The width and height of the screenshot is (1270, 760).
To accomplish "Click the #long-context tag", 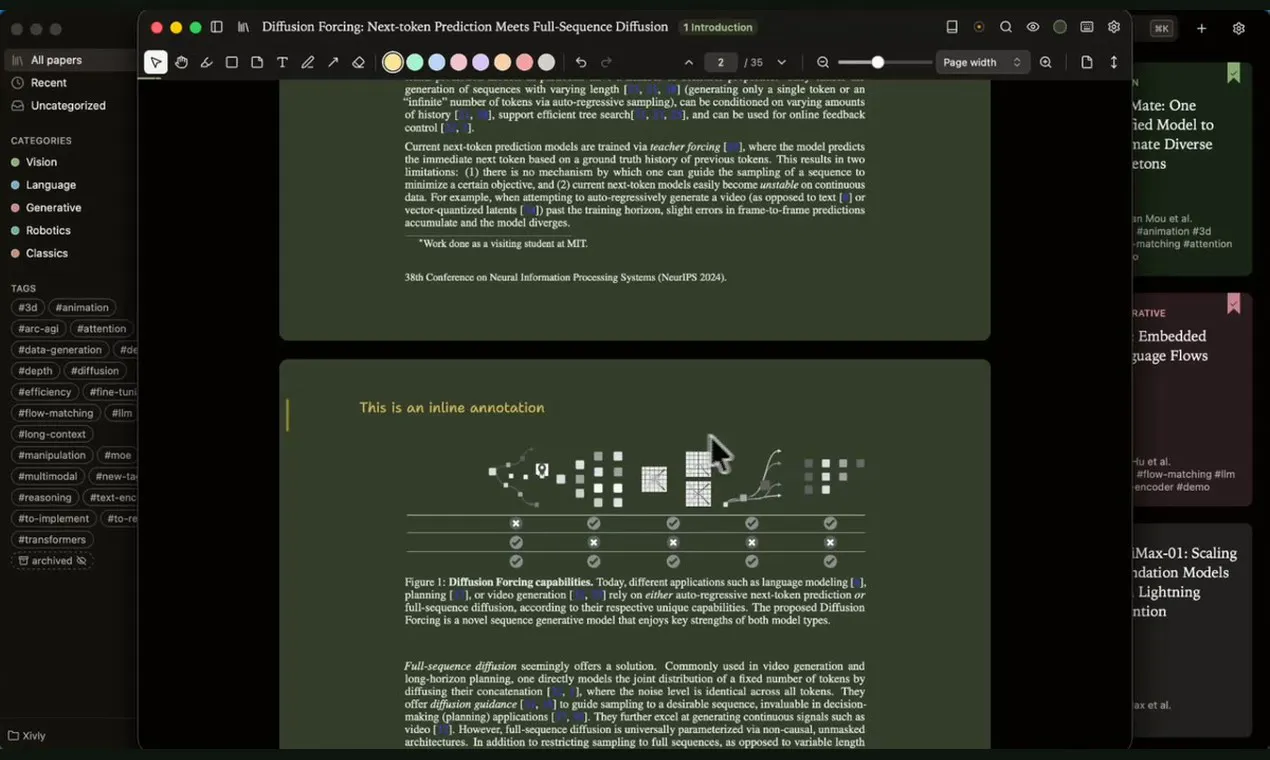I will tap(52, 434).
